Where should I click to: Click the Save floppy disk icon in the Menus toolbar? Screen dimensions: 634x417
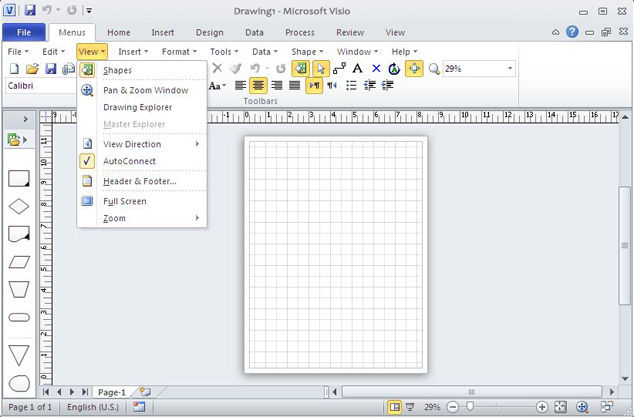click(51, 69)
